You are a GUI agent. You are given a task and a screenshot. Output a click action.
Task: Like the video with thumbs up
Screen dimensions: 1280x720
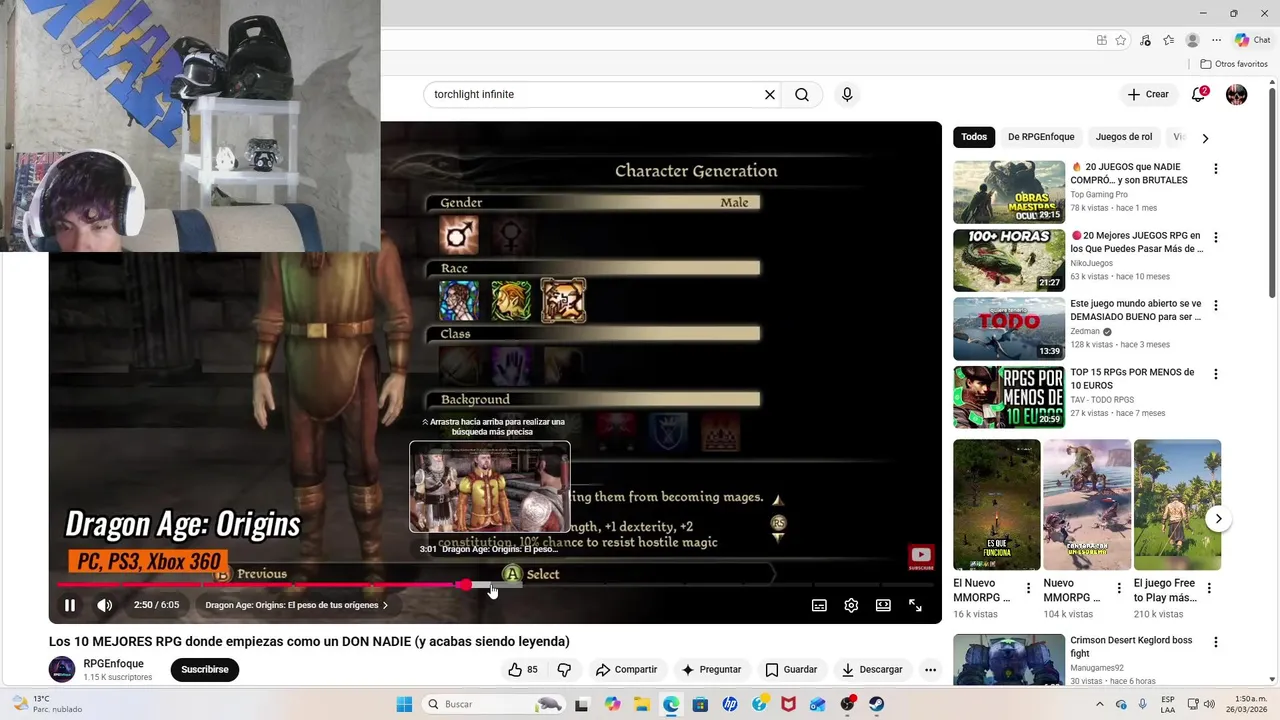(x=523, y=670)
